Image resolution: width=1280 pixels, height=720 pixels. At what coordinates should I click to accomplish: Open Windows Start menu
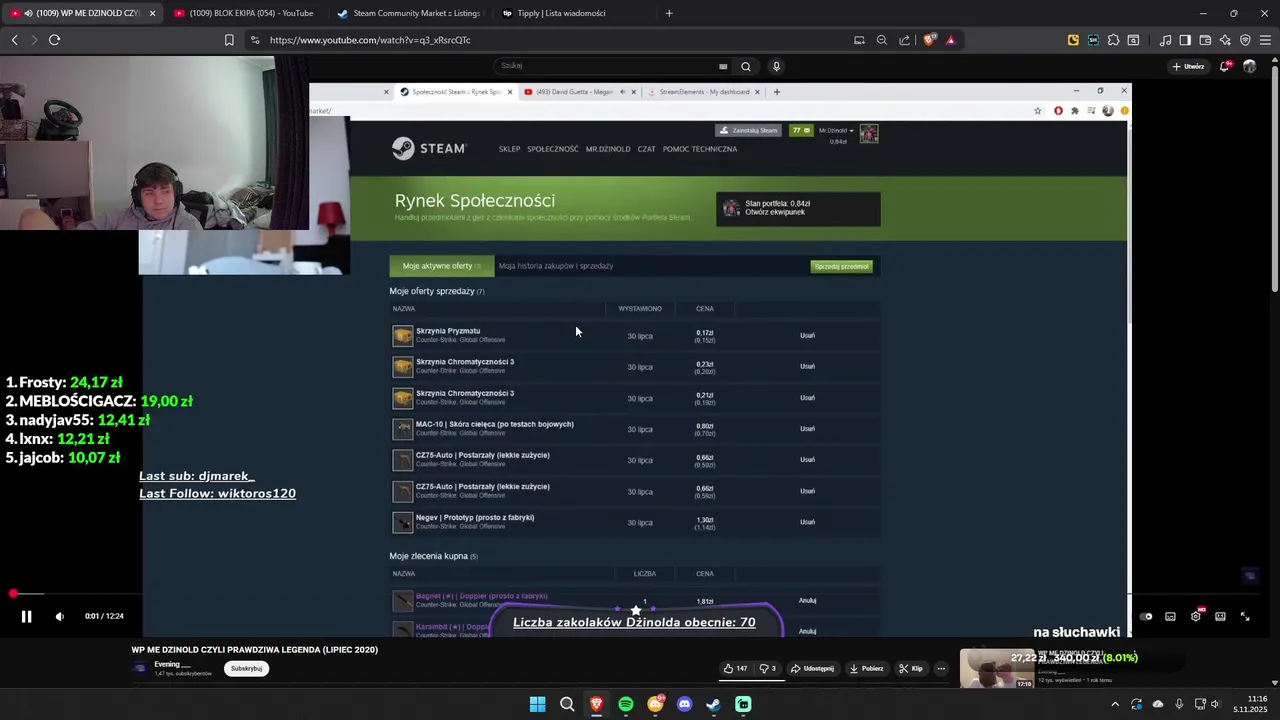coord(537,704)
